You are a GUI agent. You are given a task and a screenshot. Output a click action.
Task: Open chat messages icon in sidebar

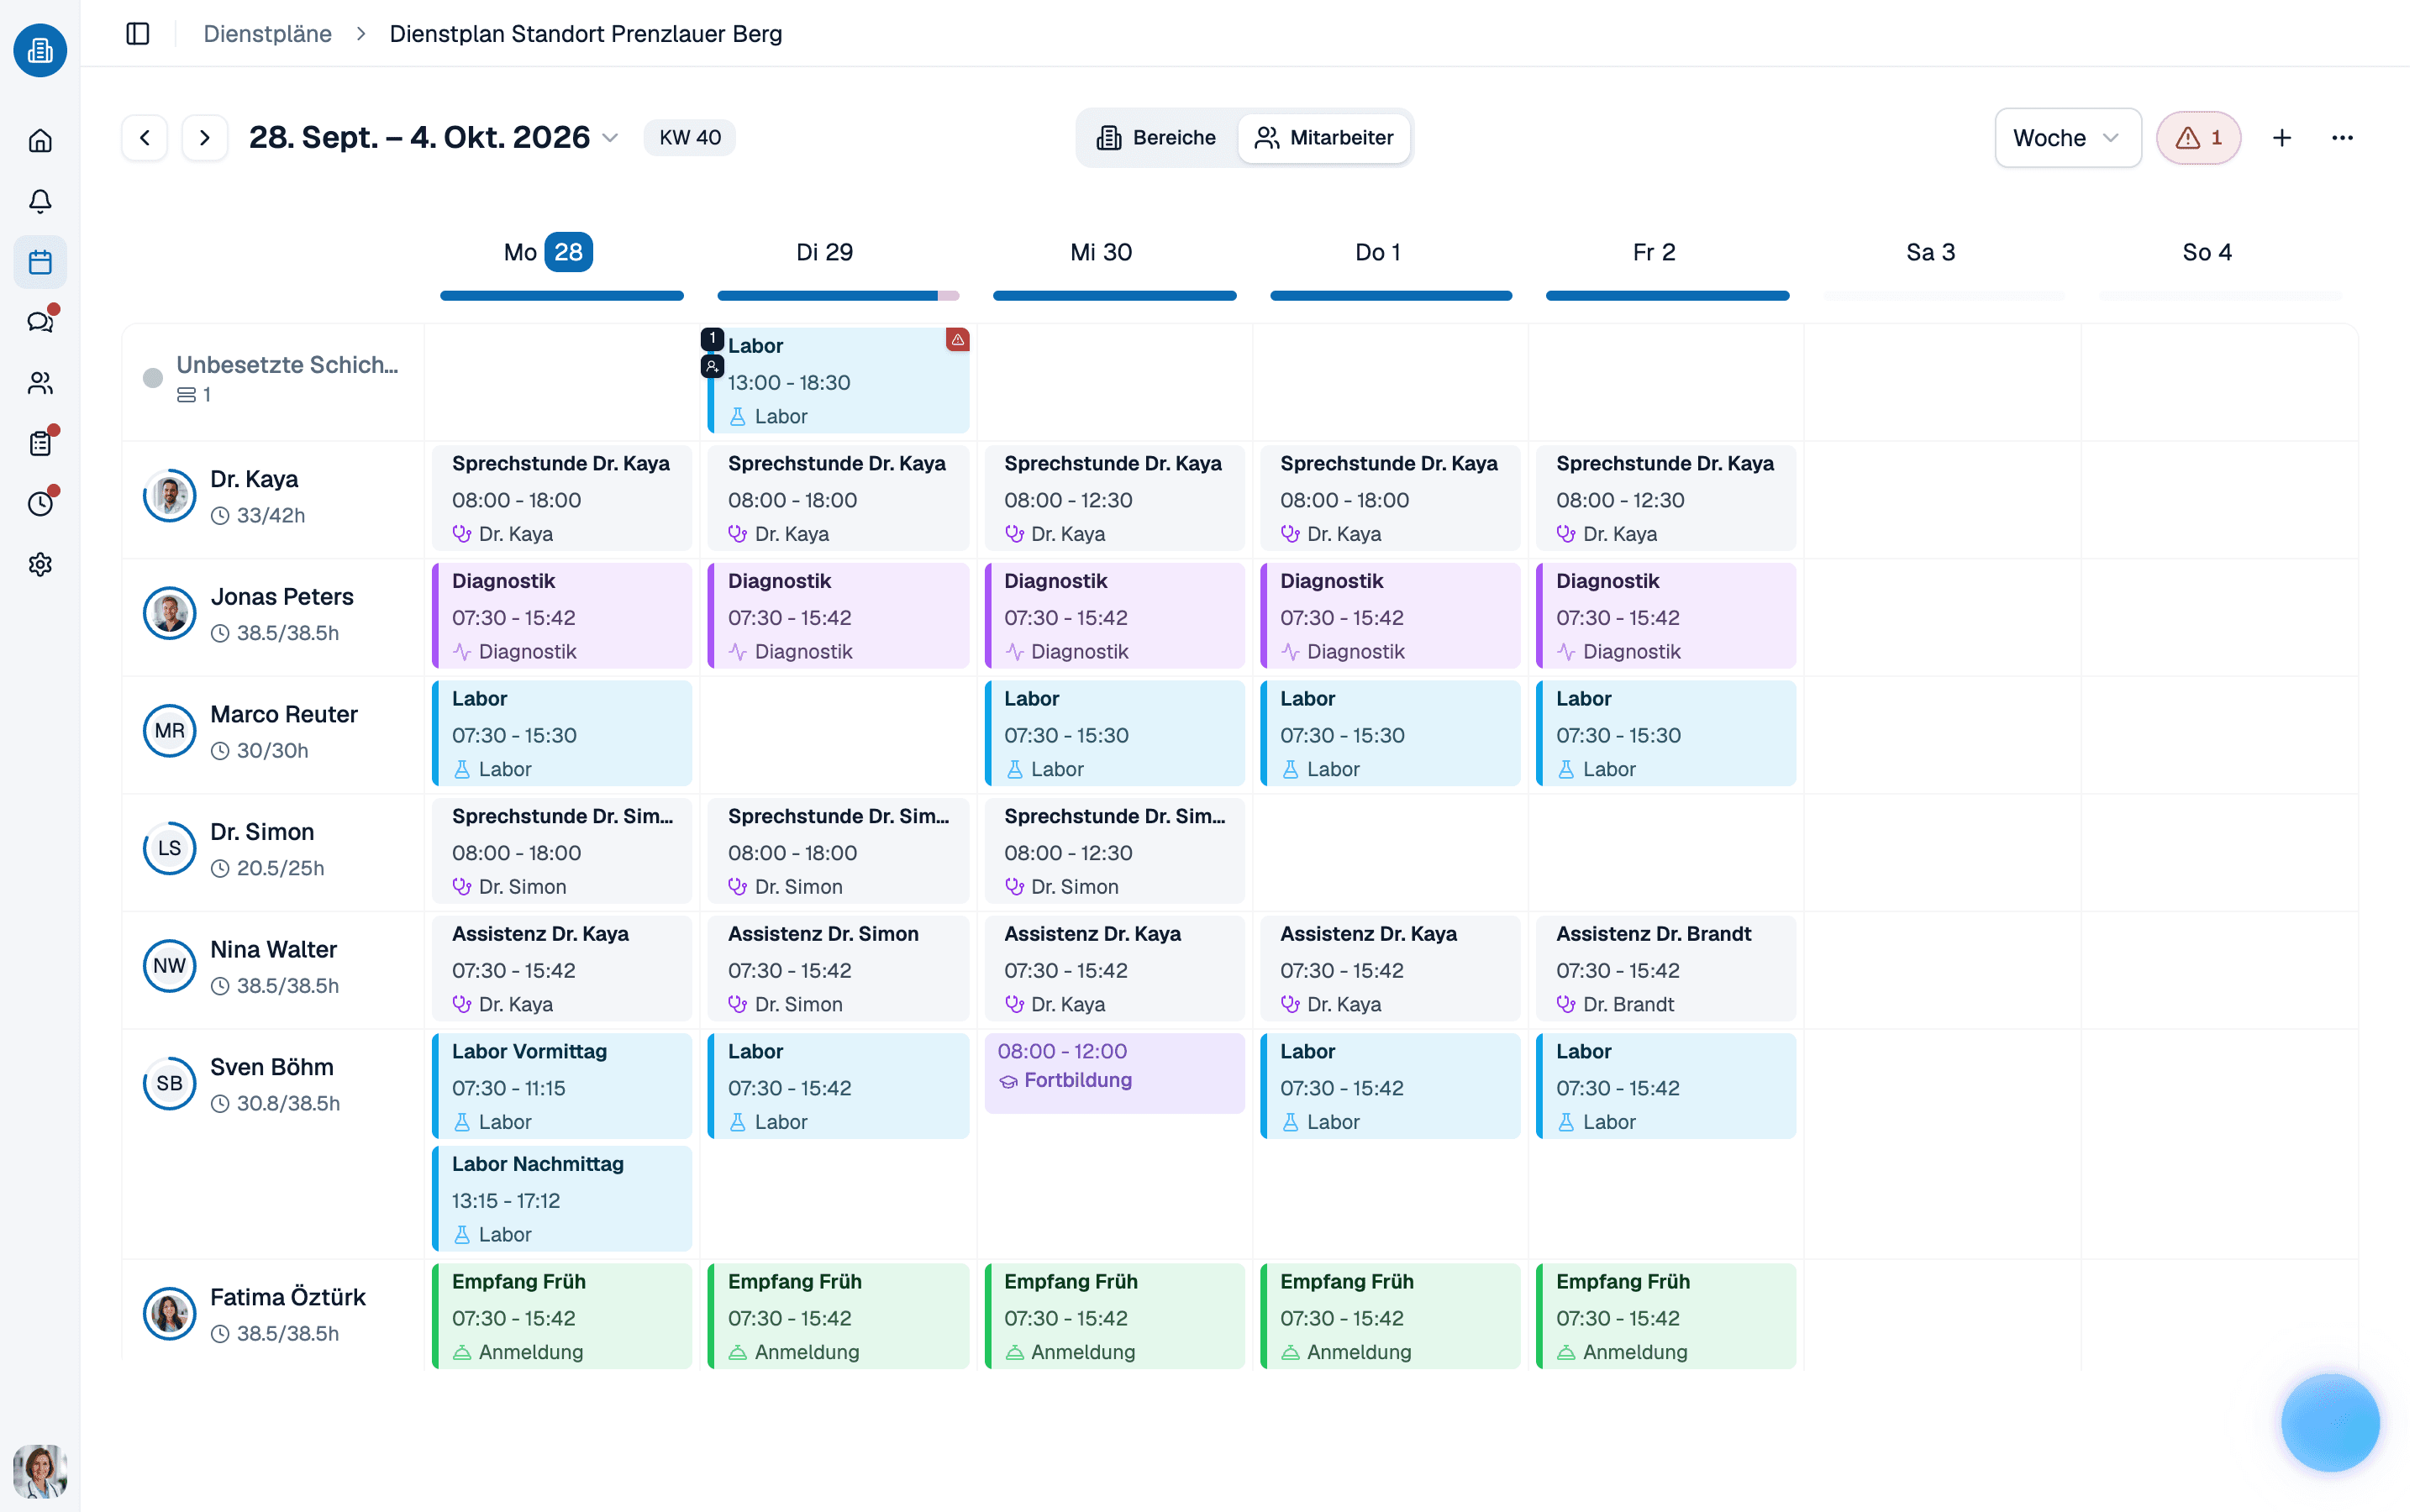click(40, 323)
